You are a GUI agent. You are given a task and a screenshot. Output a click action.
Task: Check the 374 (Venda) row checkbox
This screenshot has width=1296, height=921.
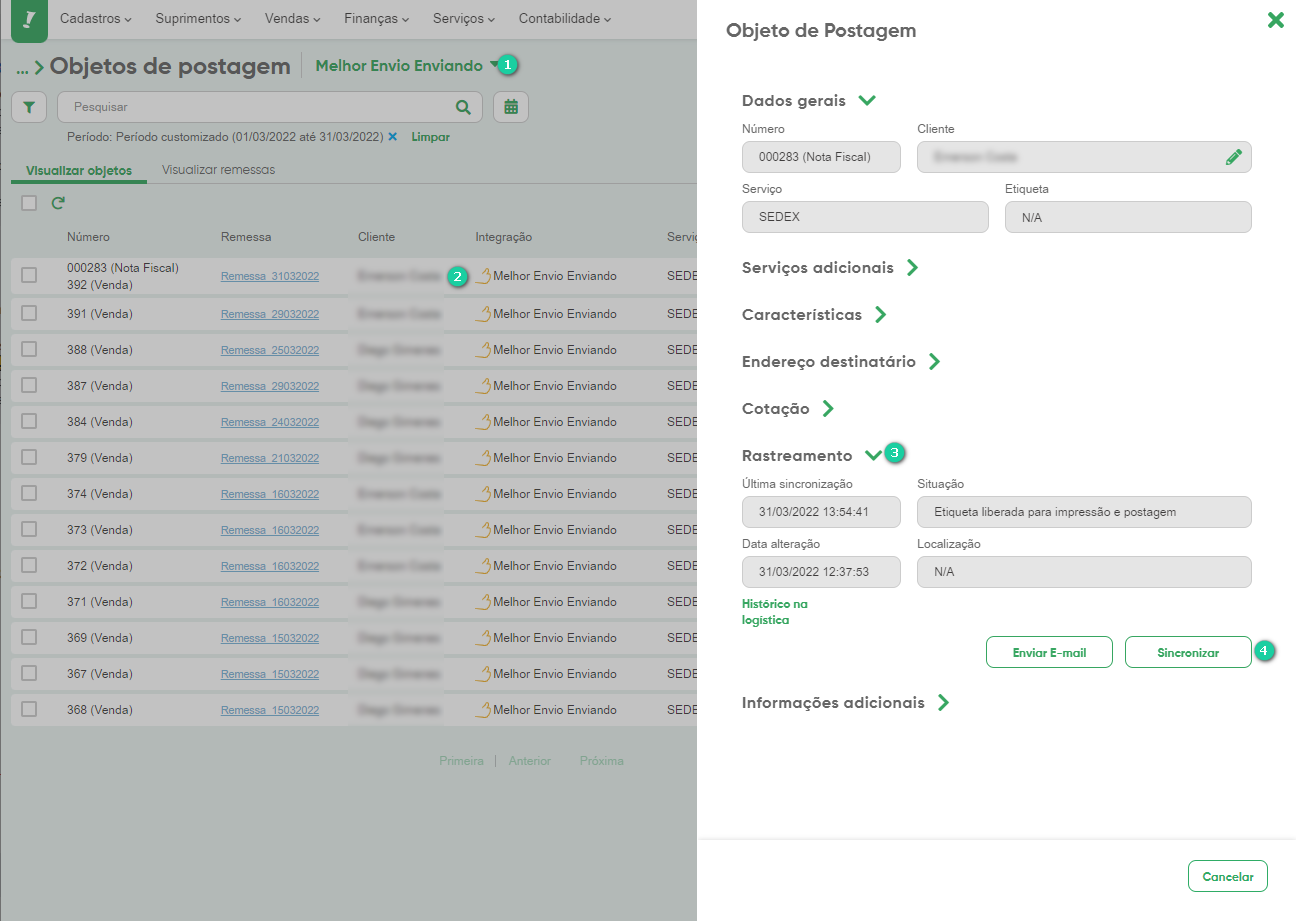point(29,493)
